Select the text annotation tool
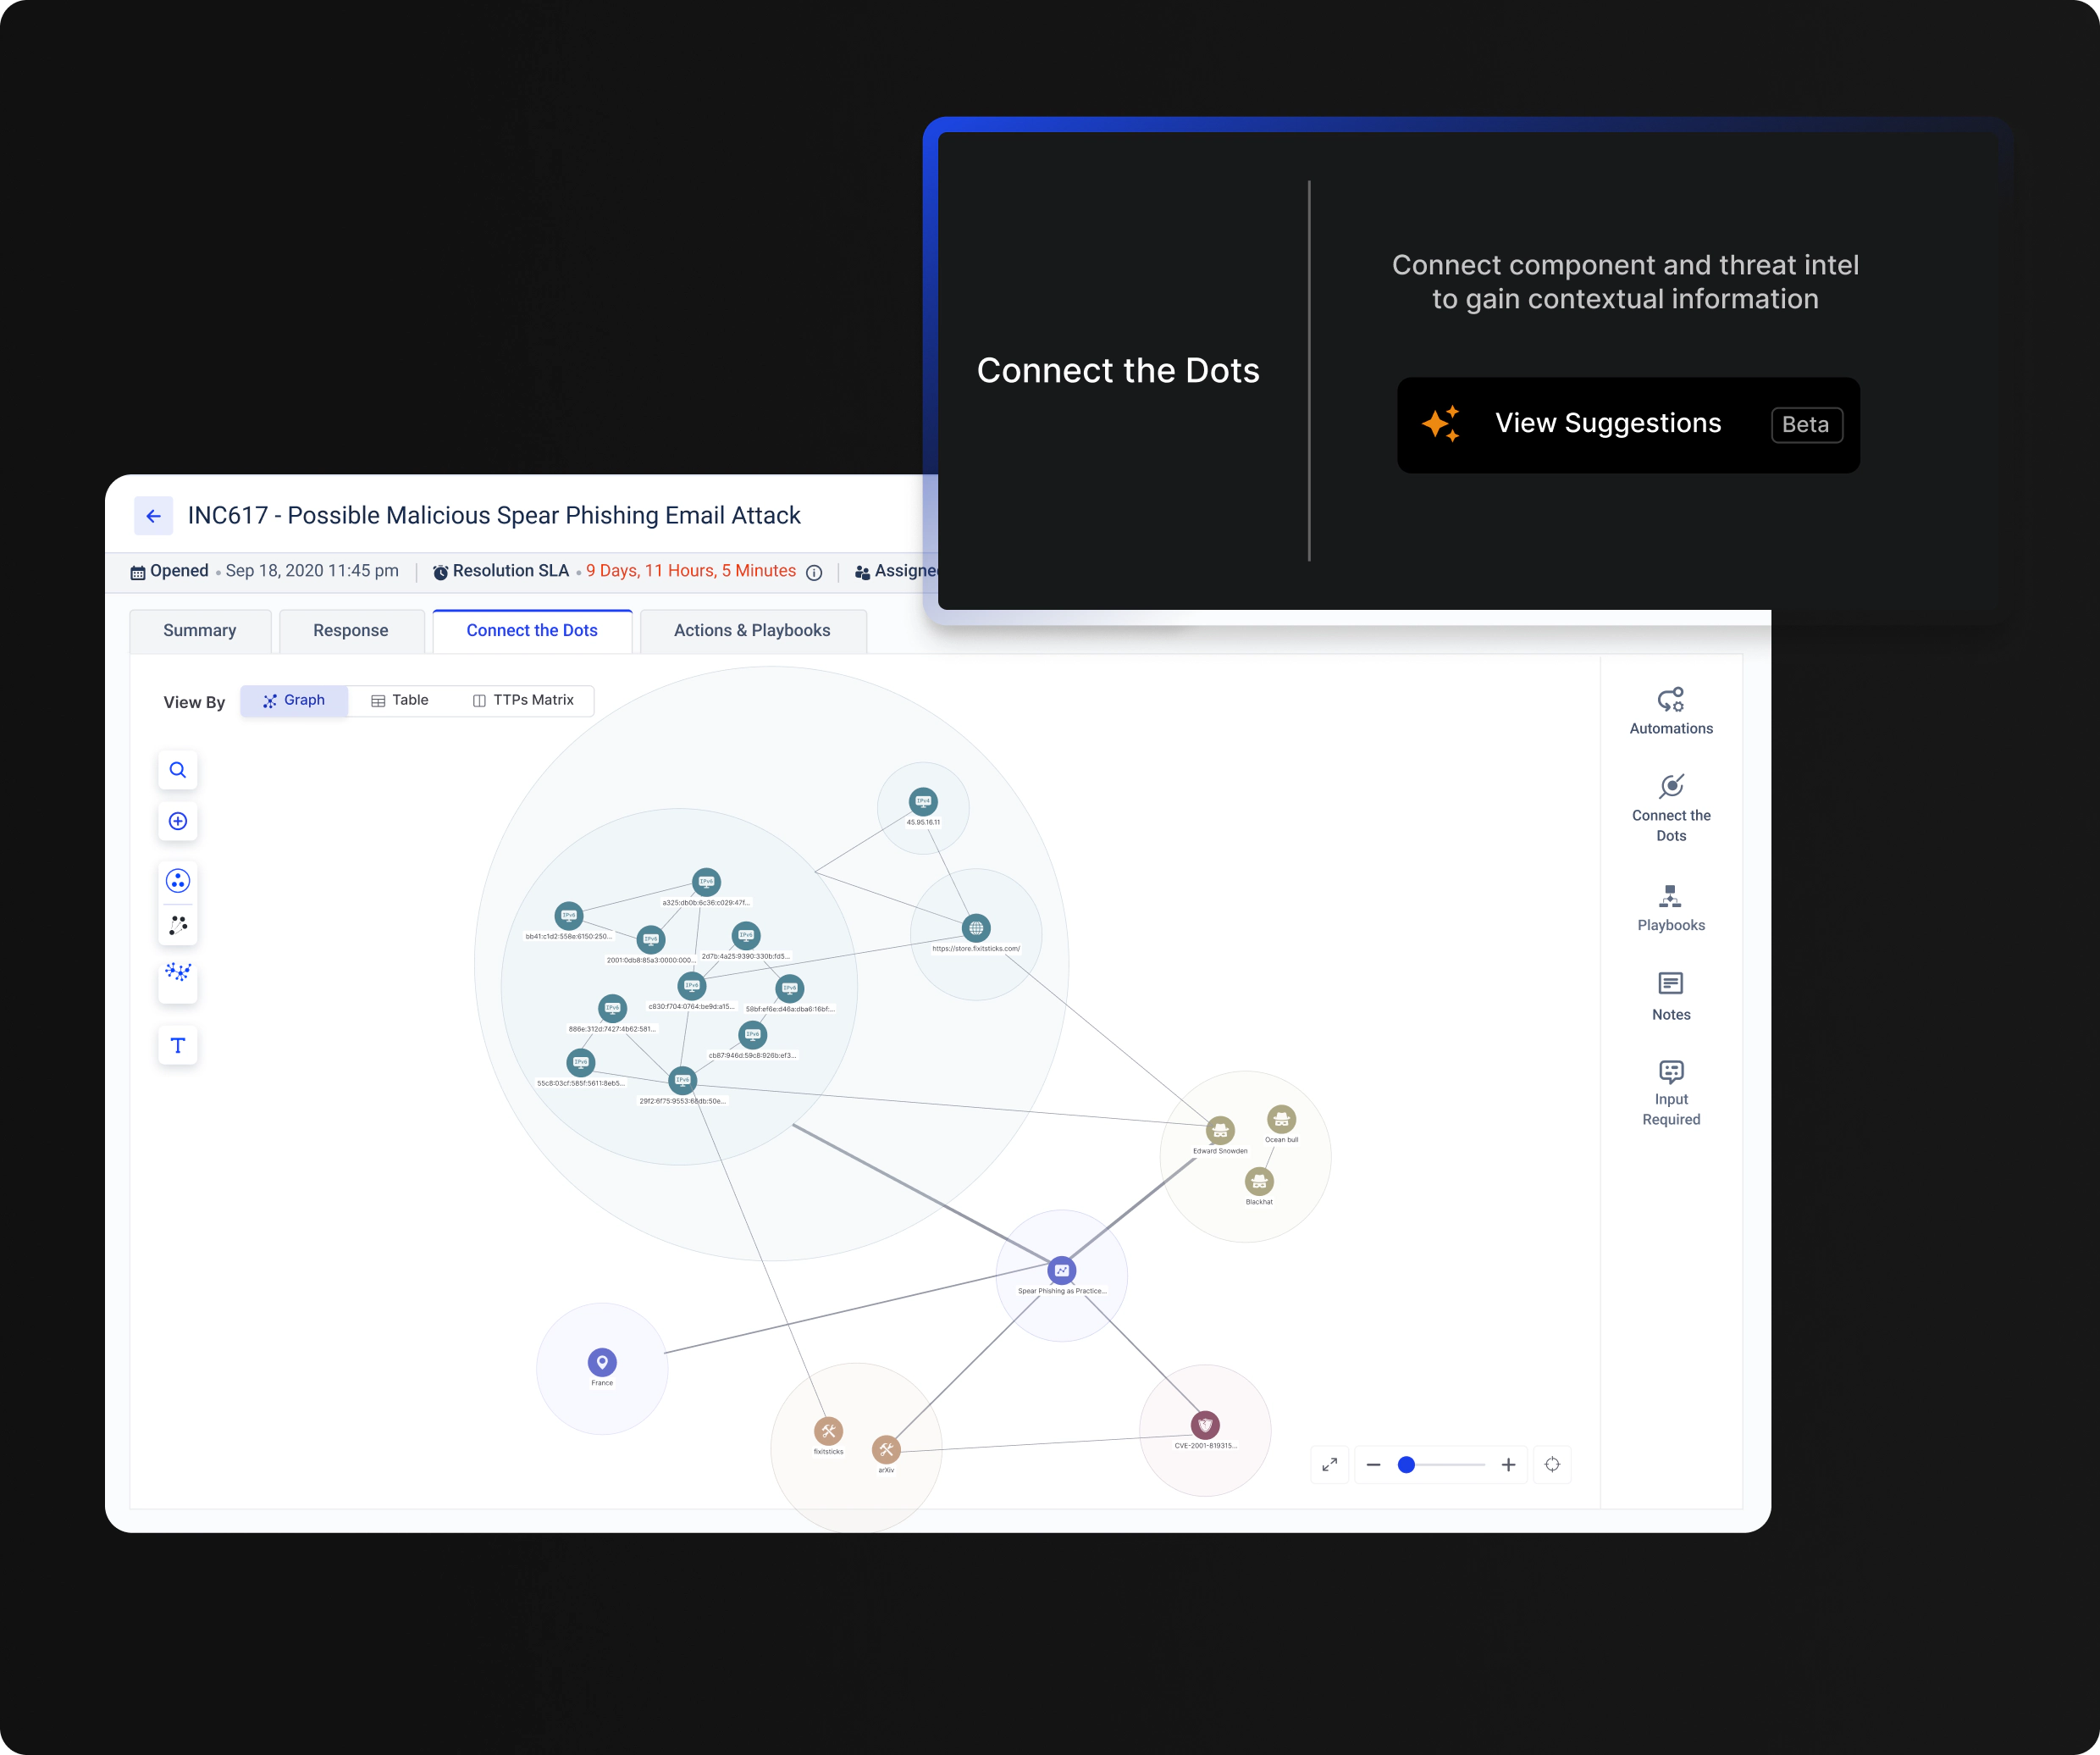This screenshot has height=1755, width=2100. point(177,1045)
